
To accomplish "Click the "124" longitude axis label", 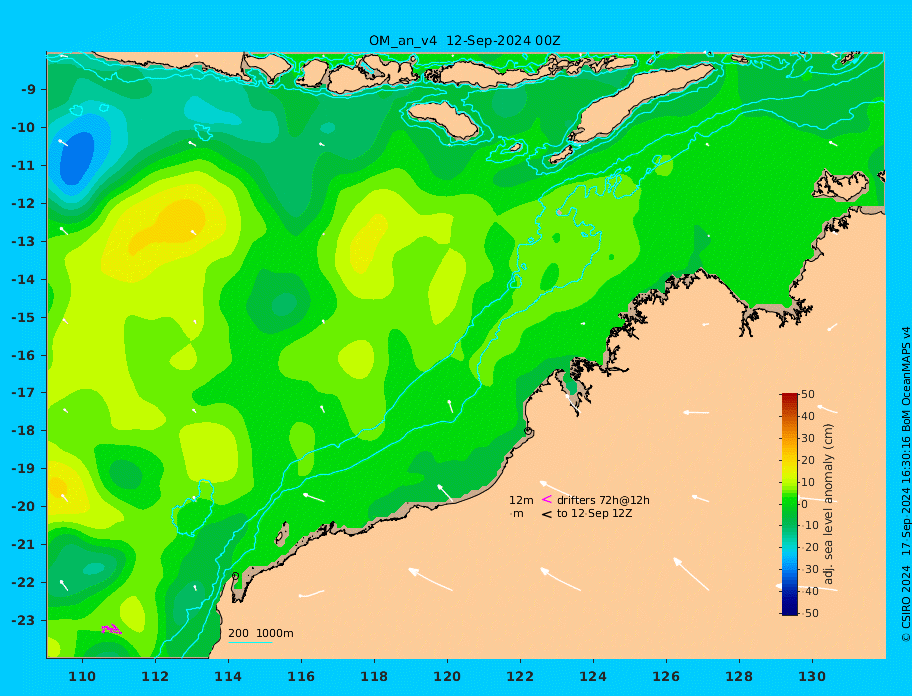I will (x=593, y=677).
